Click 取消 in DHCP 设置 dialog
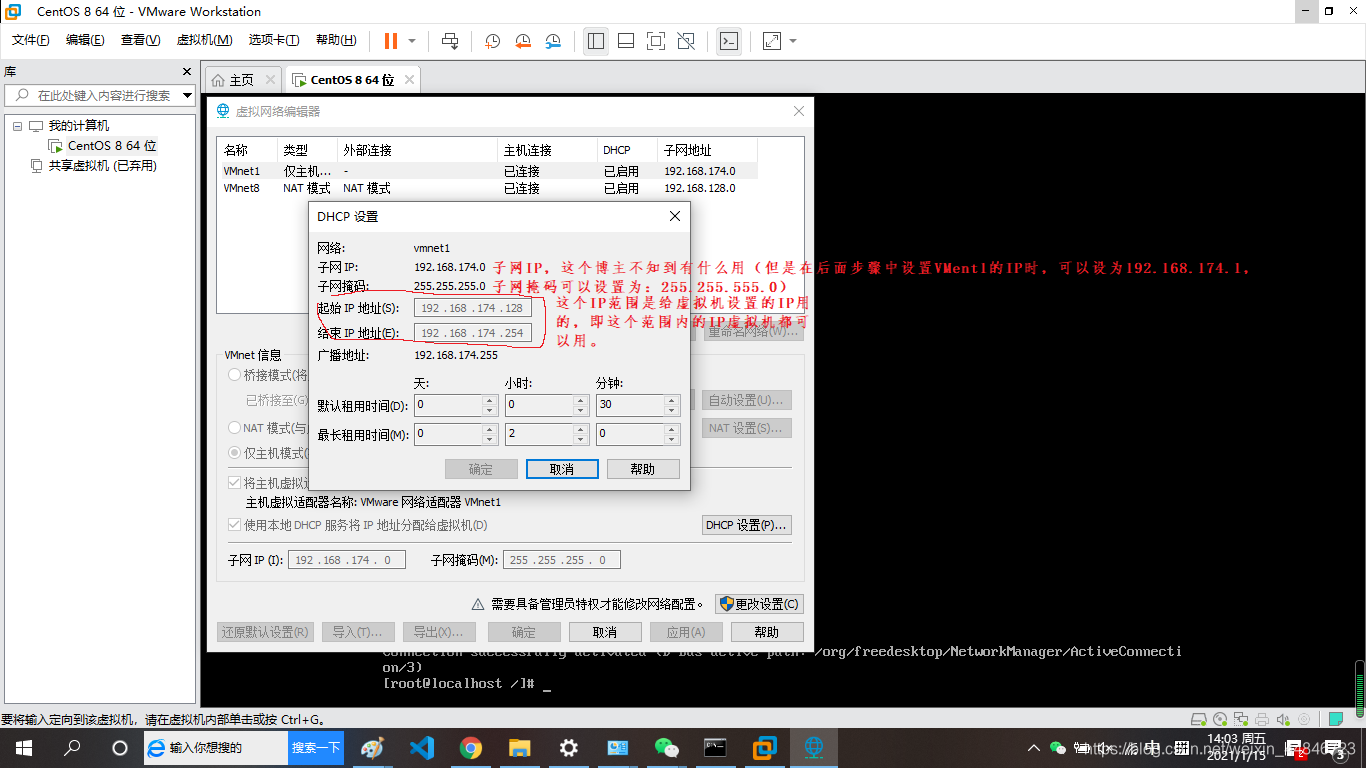 point(562,469)
